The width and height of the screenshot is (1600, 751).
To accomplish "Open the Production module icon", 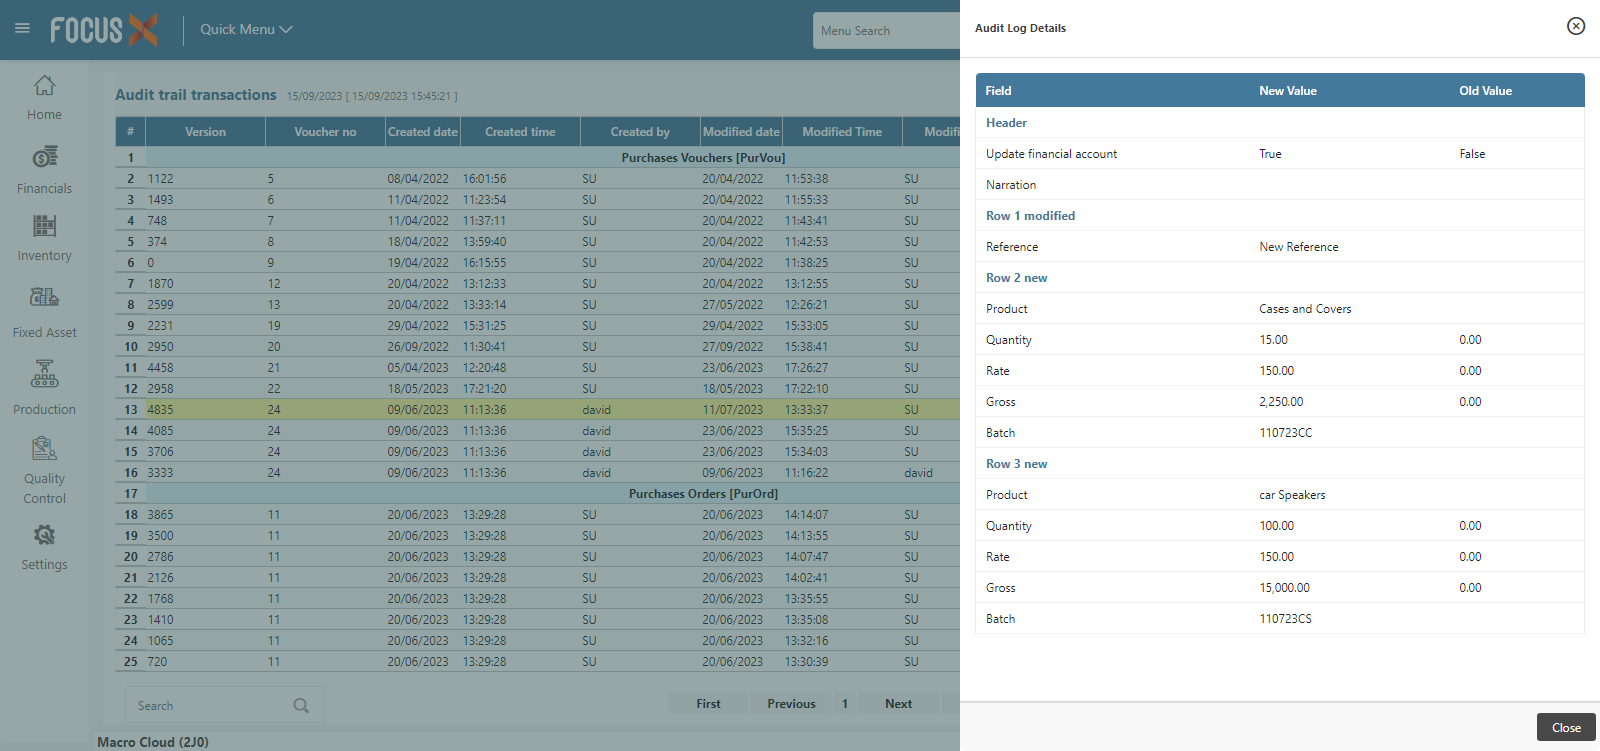I will coord(44,374).
